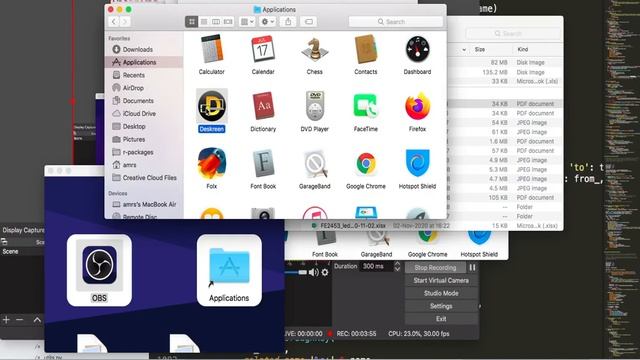Click Stop Recording in OBS
The width and height of the screenshot is (640, 360).
(x=435, y=268)
